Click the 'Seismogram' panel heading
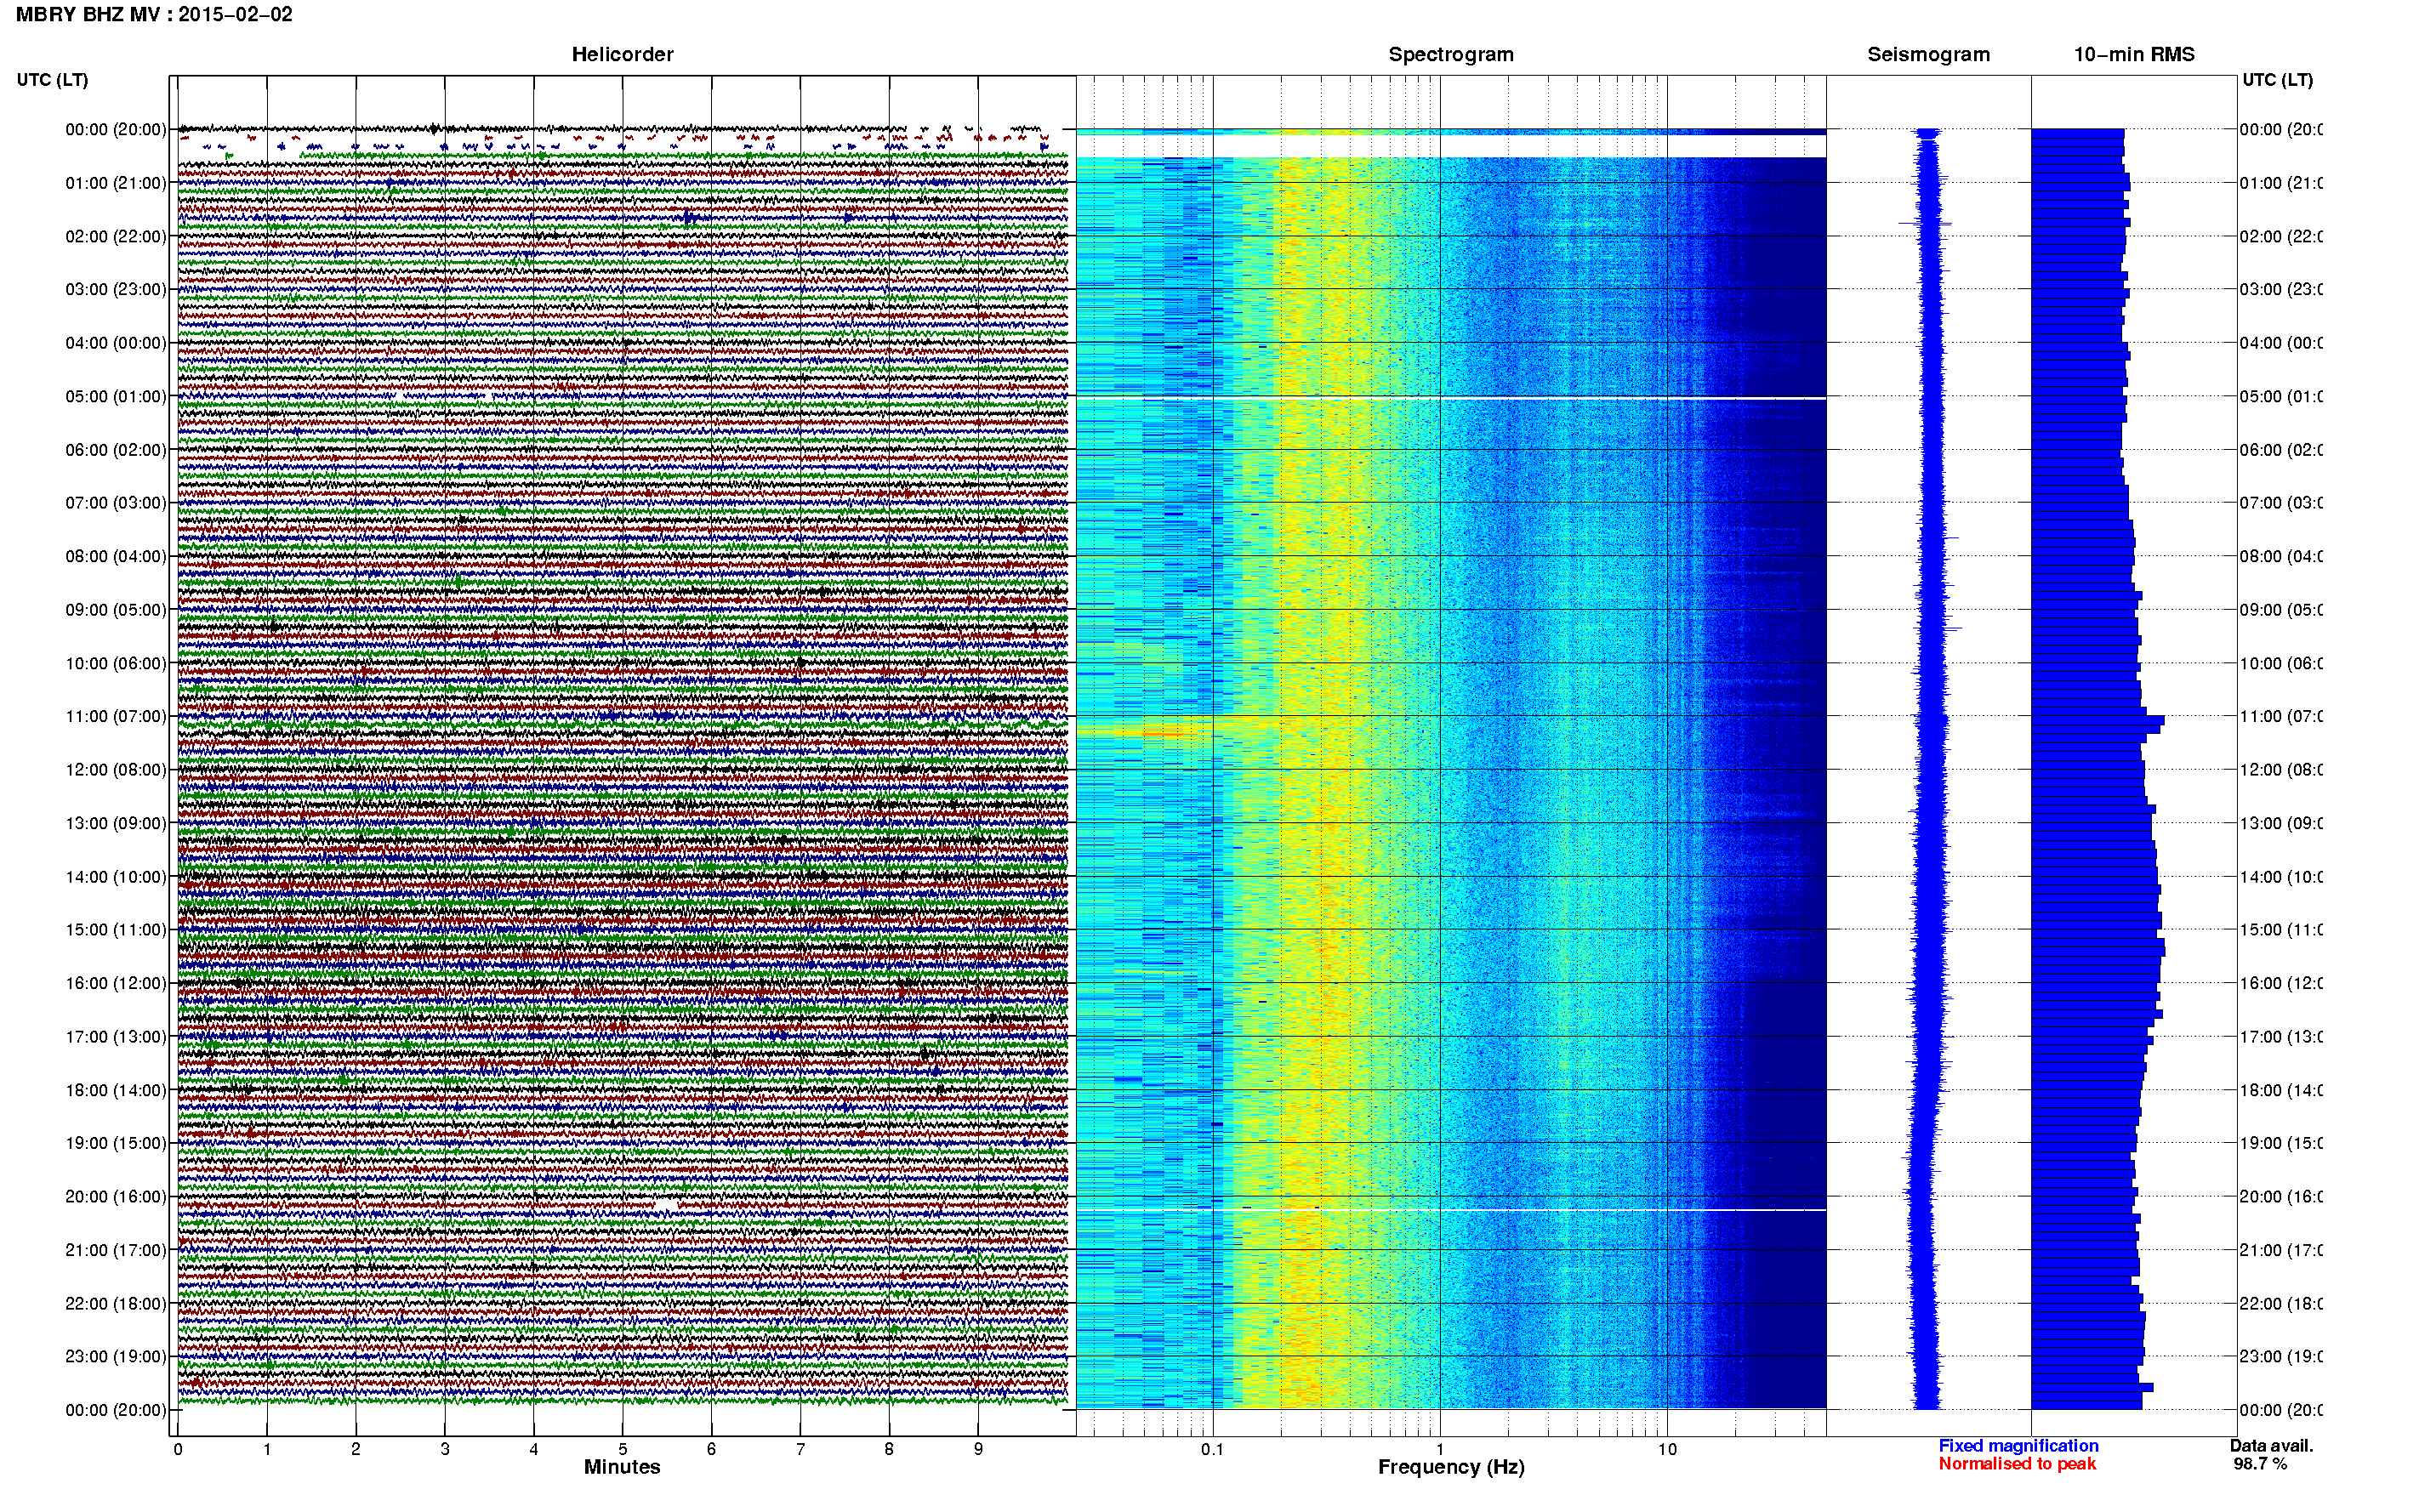This screenshot has width=2419, height=1512. point(1928,54)
